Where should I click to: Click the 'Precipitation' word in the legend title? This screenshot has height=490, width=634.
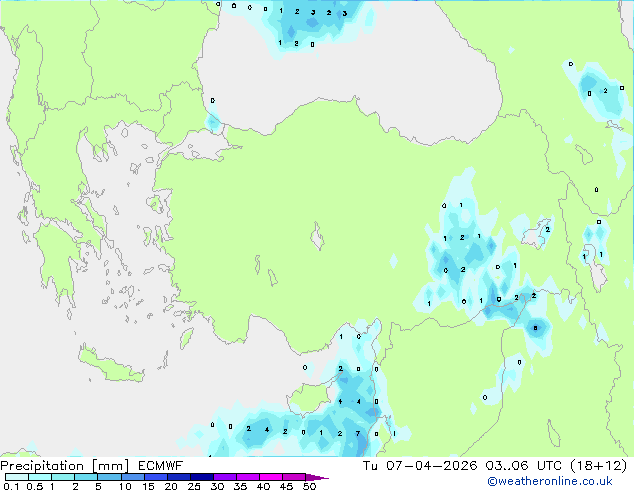click(42, 466)
